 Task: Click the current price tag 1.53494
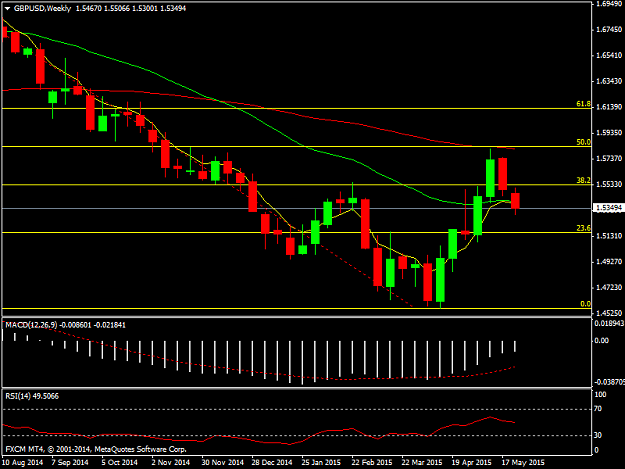click(608, 208)
